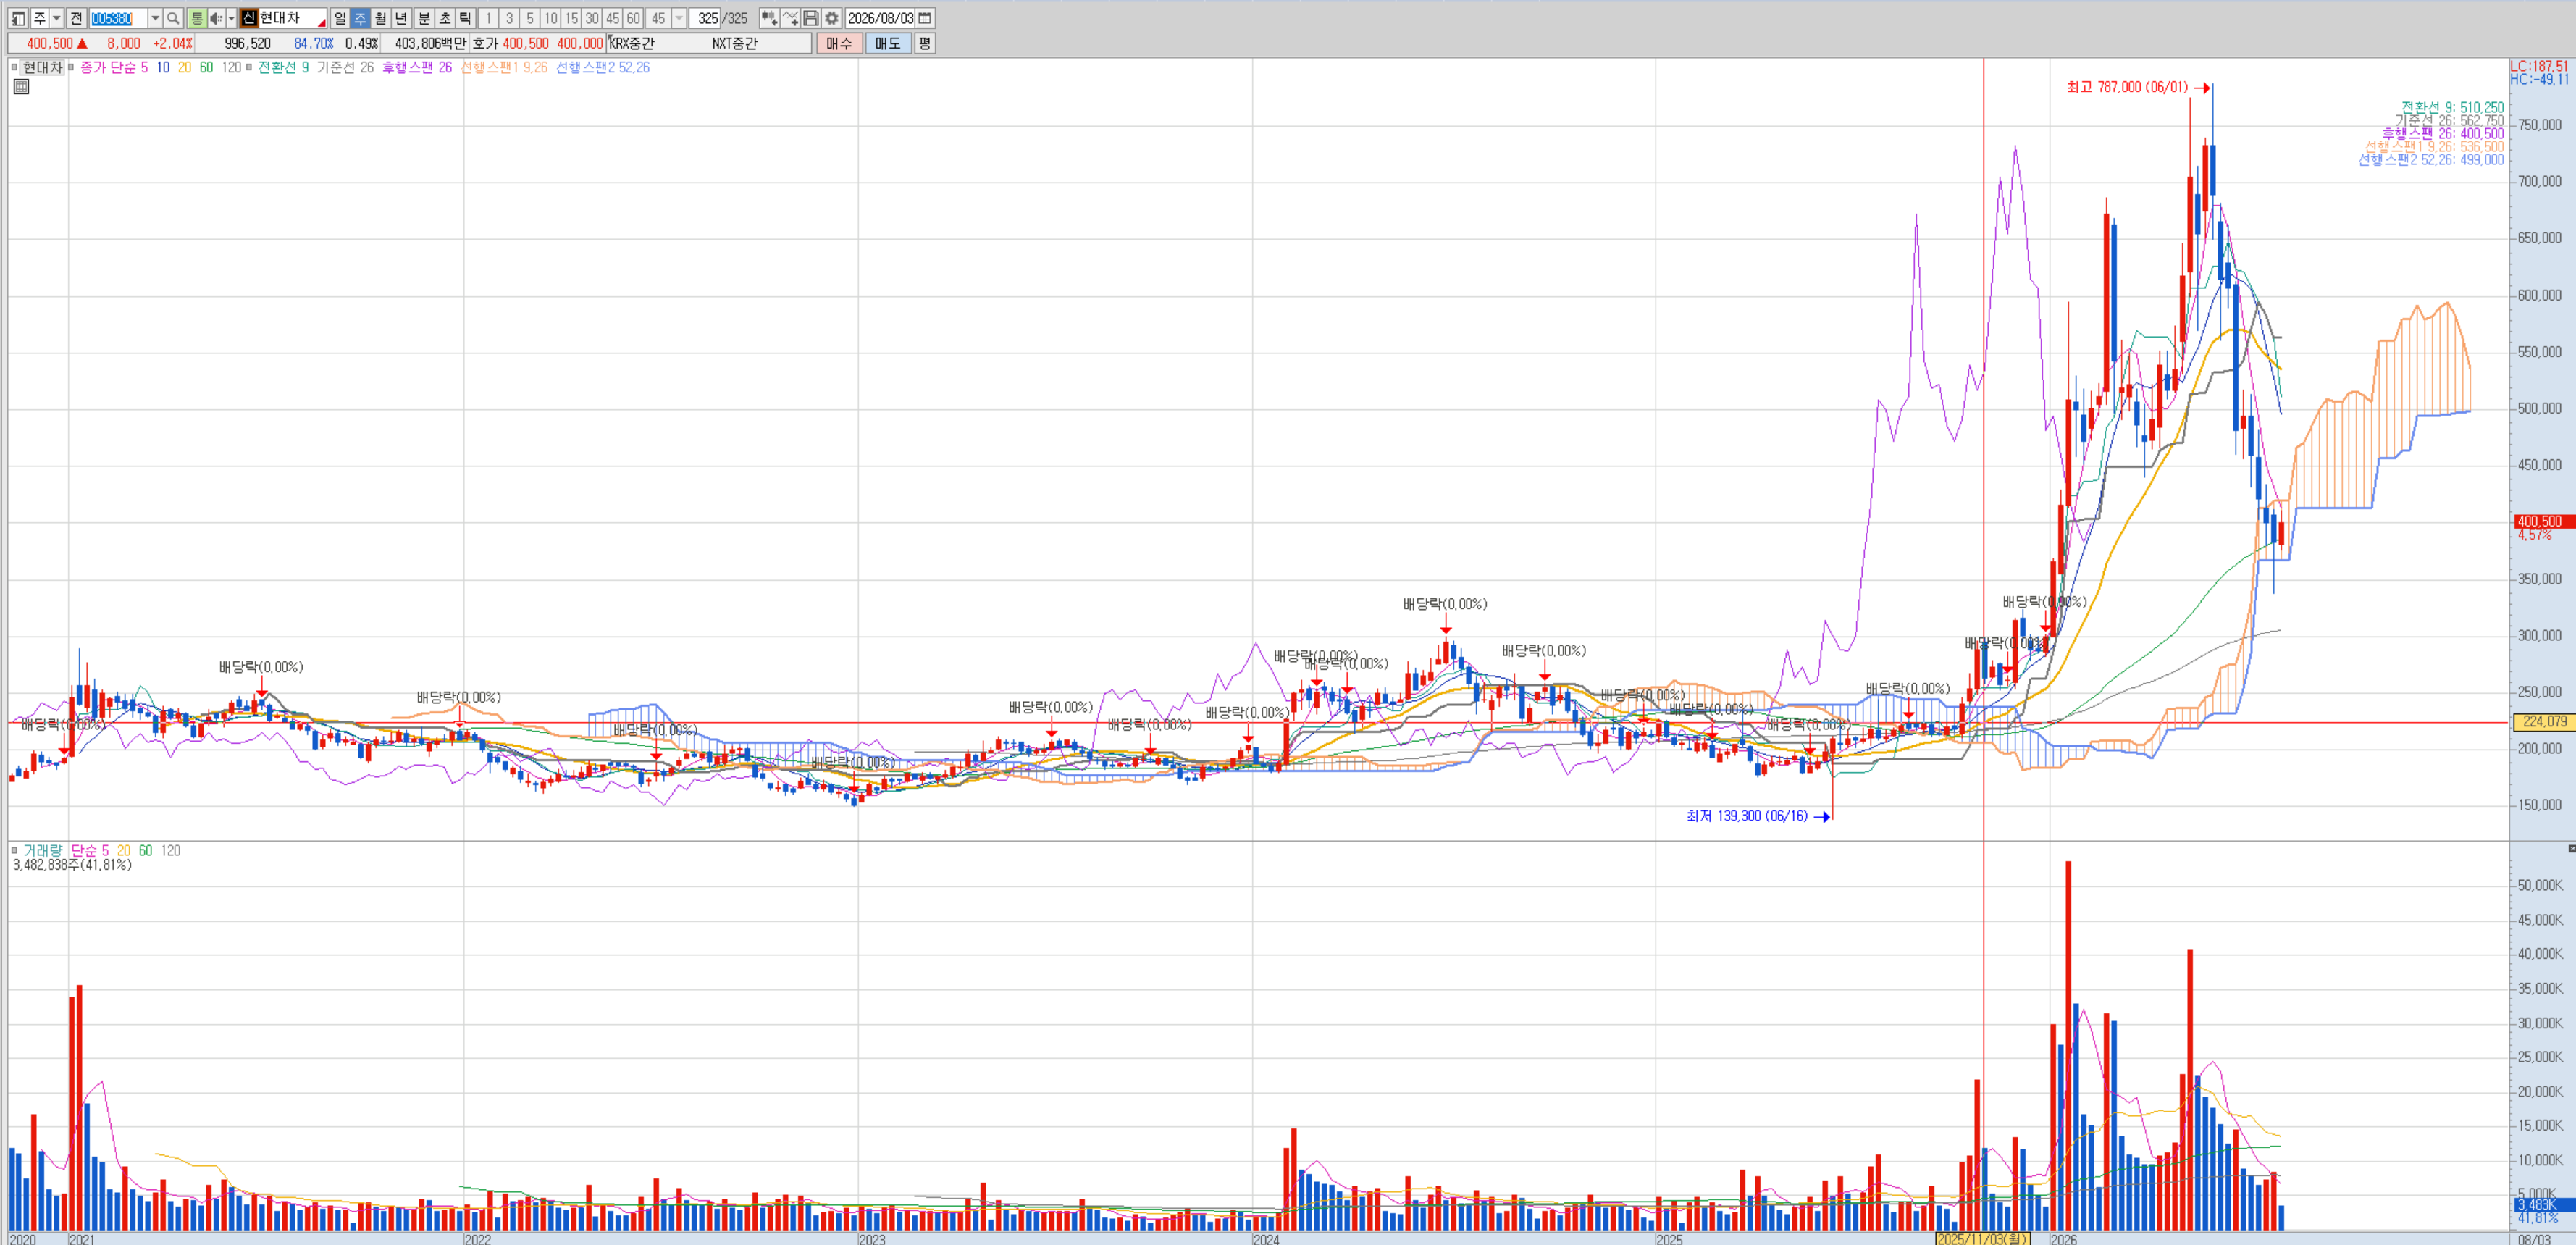Image resolution: width=2576 pixels, height=1245 pixels.
Task: Click the small marker beside 현대차 legend
Action: [14, 67]
